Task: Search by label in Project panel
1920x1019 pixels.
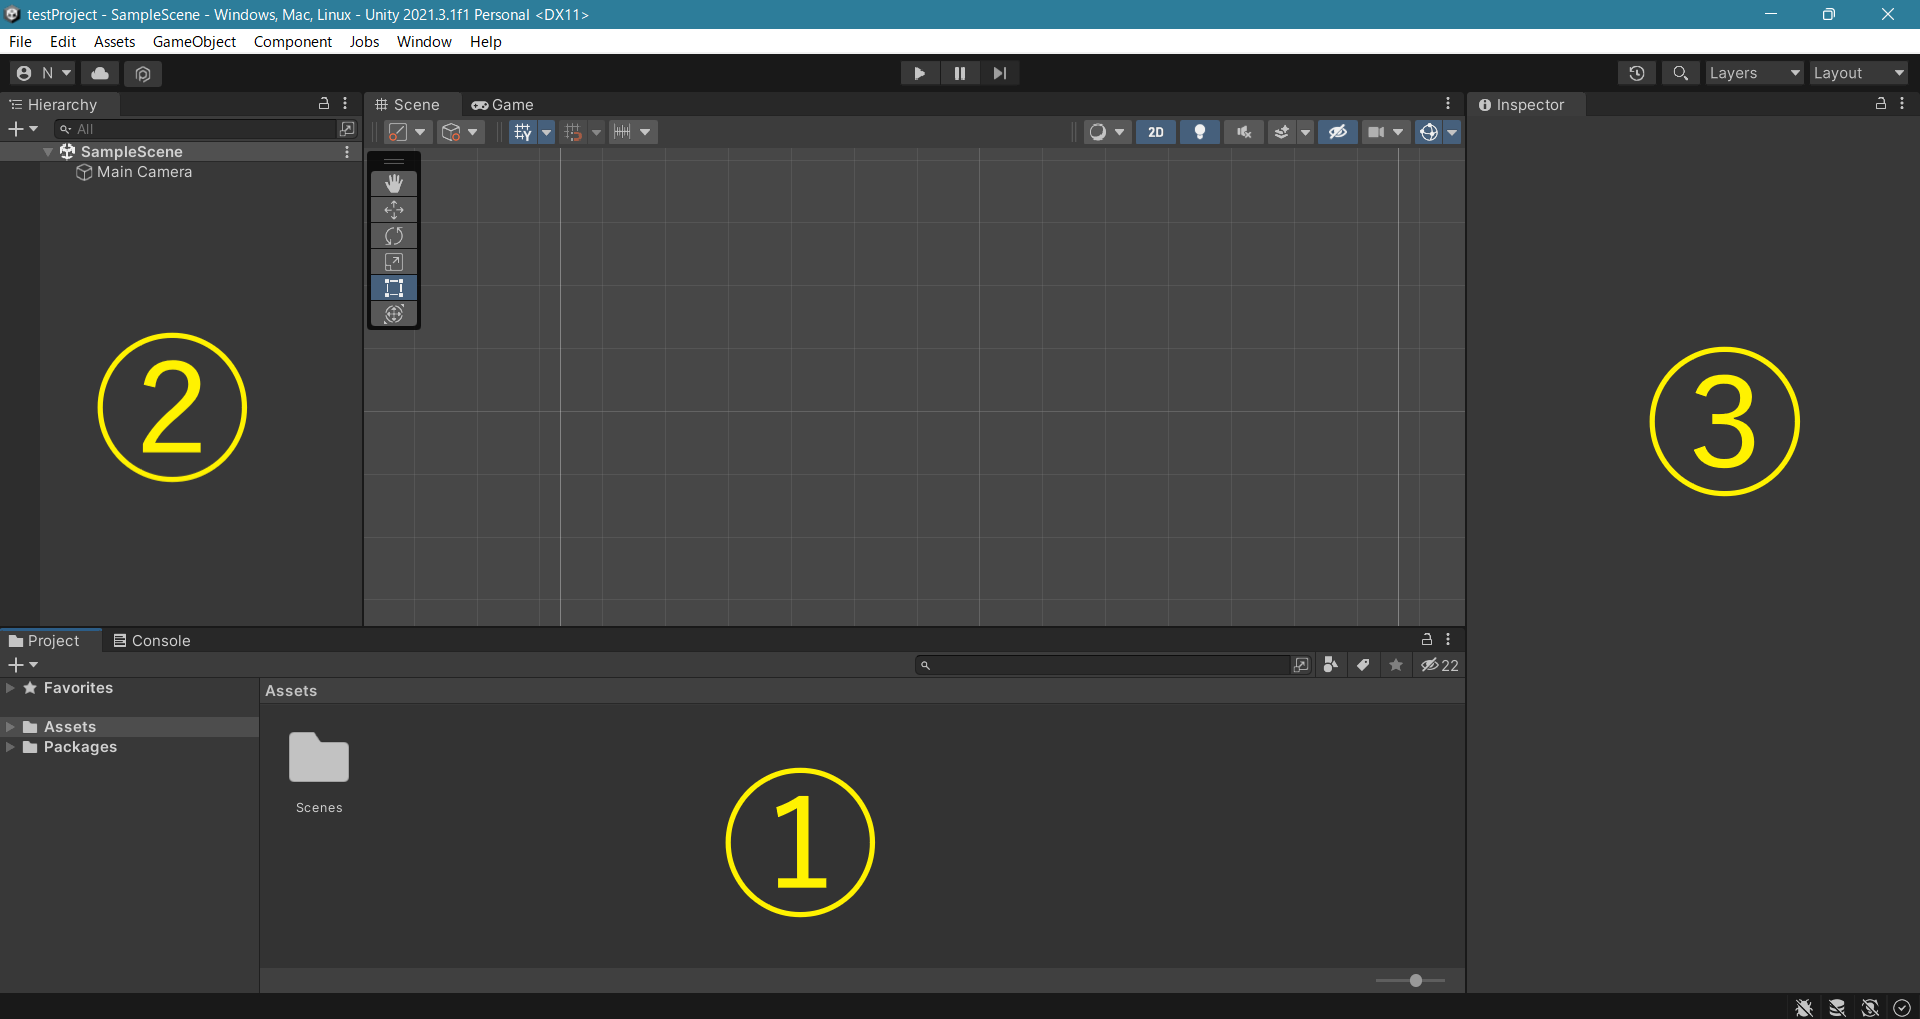Action: 1363,665
